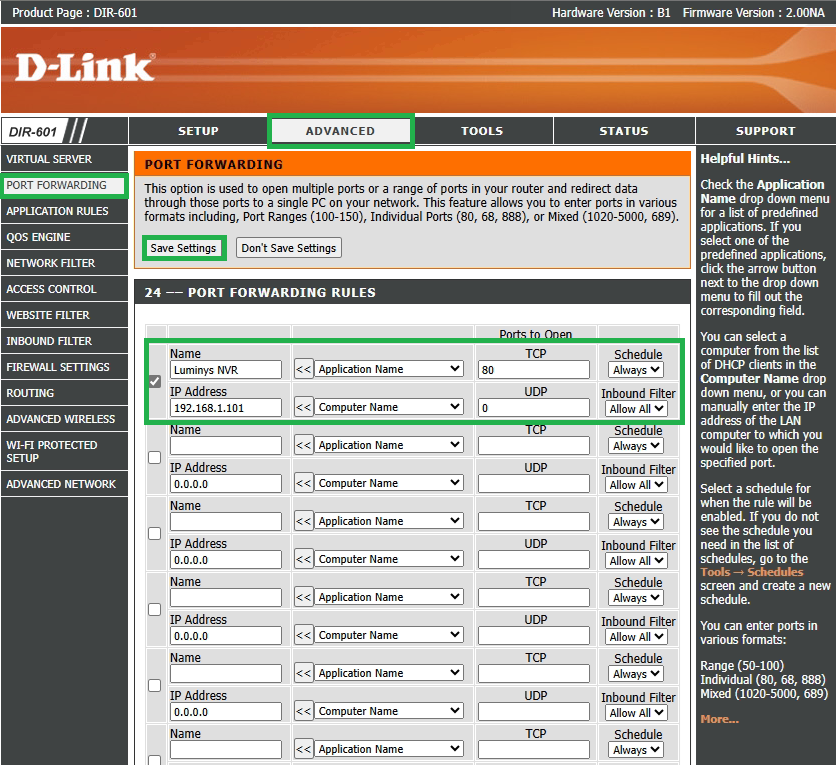Enable the second port forwarding rule checkbox
Image resolution: width=836 pixels, height=765 pixels.
[154, 457]
